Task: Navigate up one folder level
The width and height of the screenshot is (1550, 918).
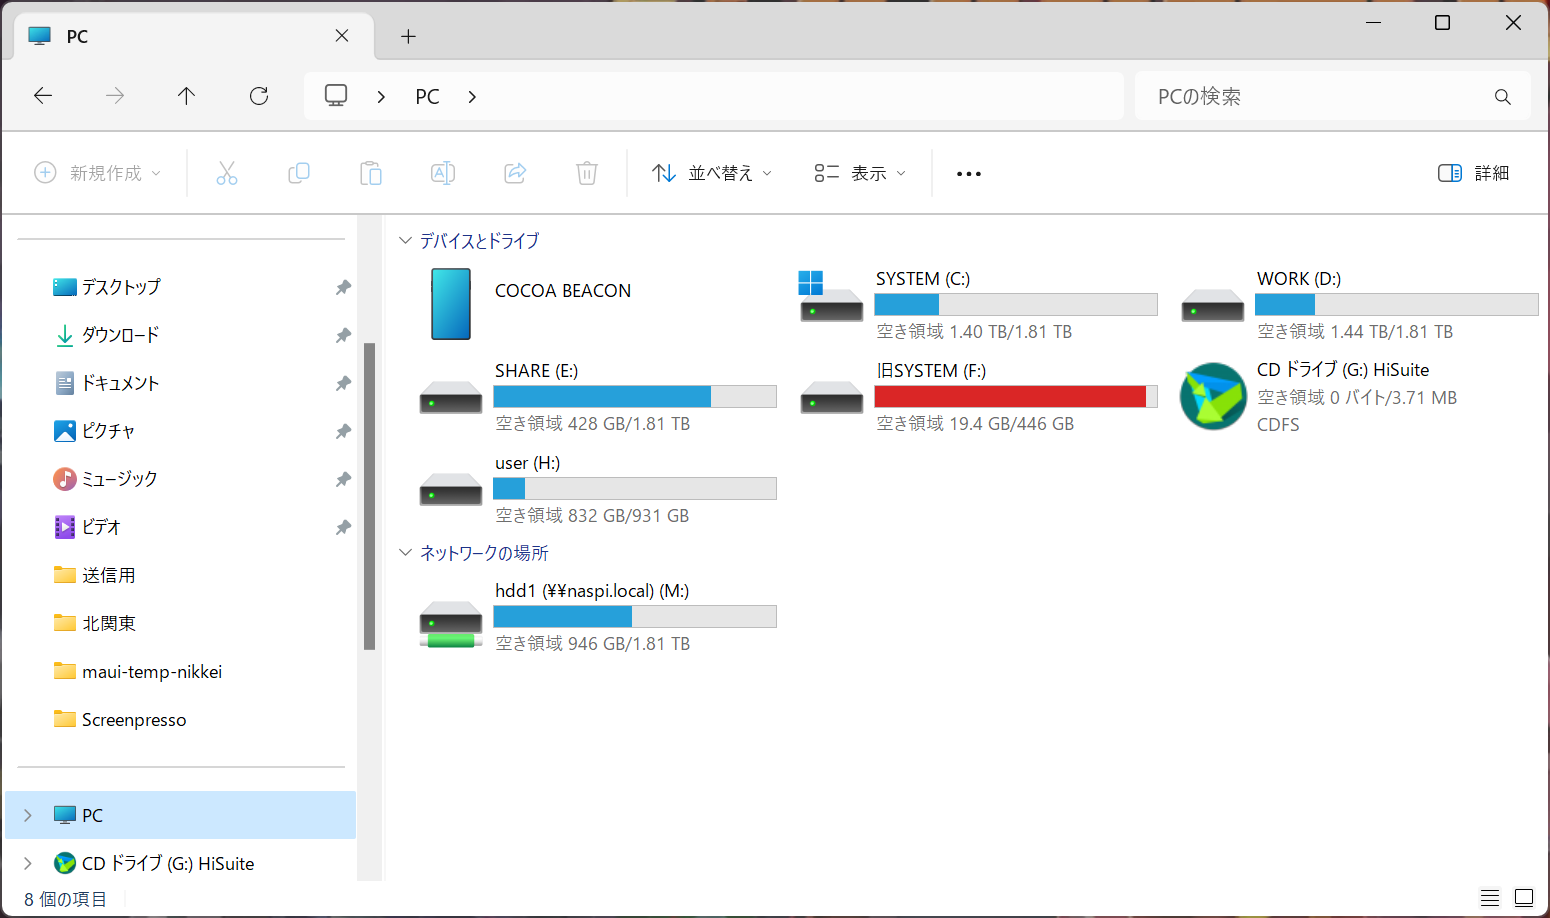Action: [186, 96]
